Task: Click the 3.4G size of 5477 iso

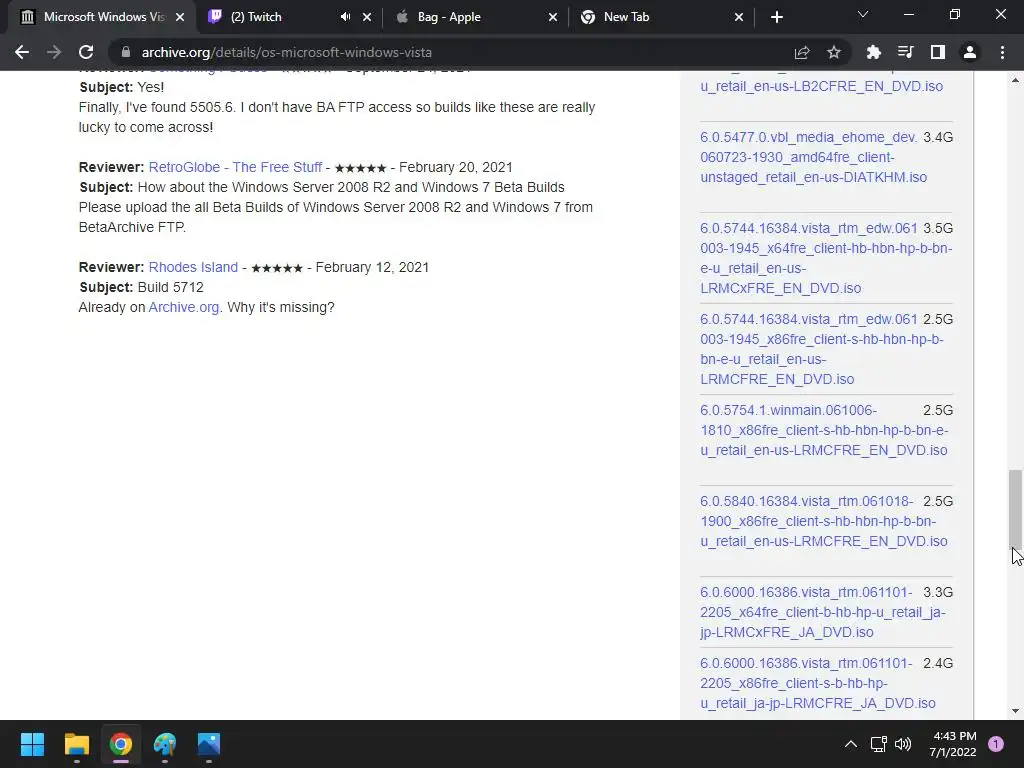Action: point(938,137)
